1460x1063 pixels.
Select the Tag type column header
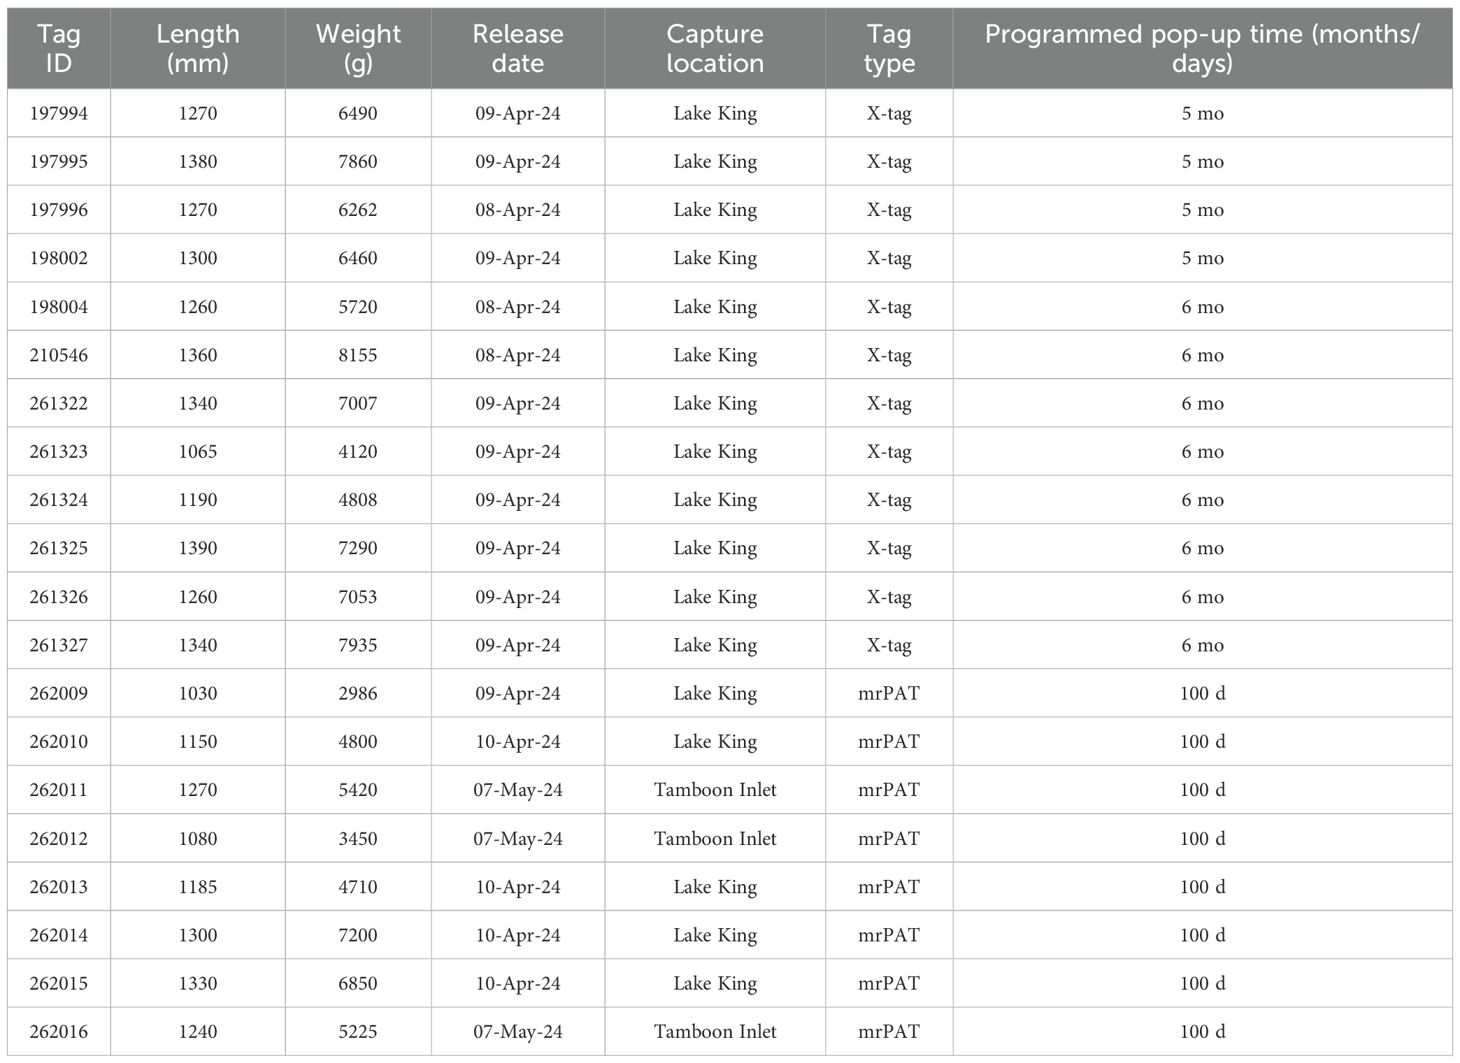pyautogui.click(x=889, y=48)
